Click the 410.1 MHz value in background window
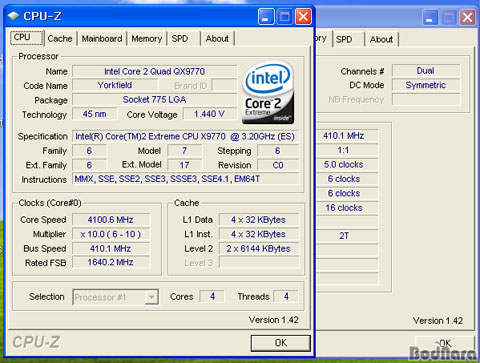 346,136
